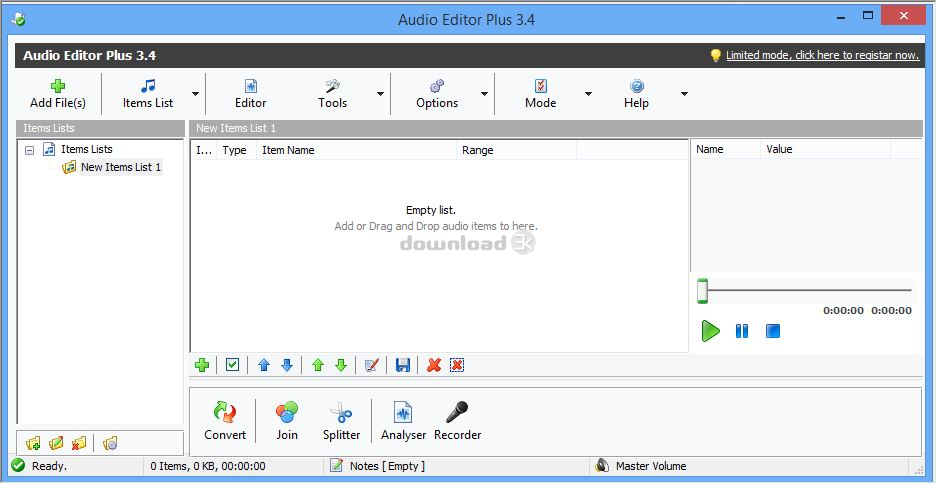Click the rename items list folder icon

[56, 443]
